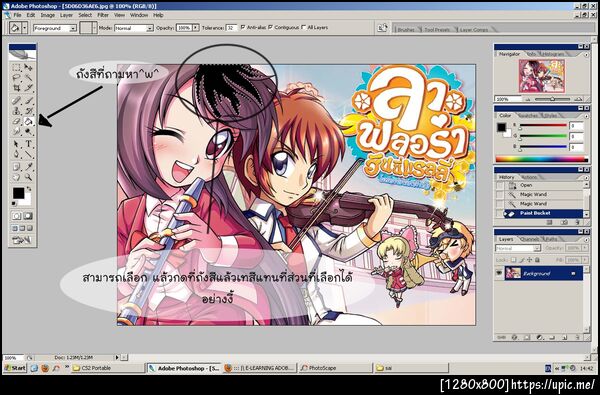
Task: Select the Blur tool
Action: (16, 132)
